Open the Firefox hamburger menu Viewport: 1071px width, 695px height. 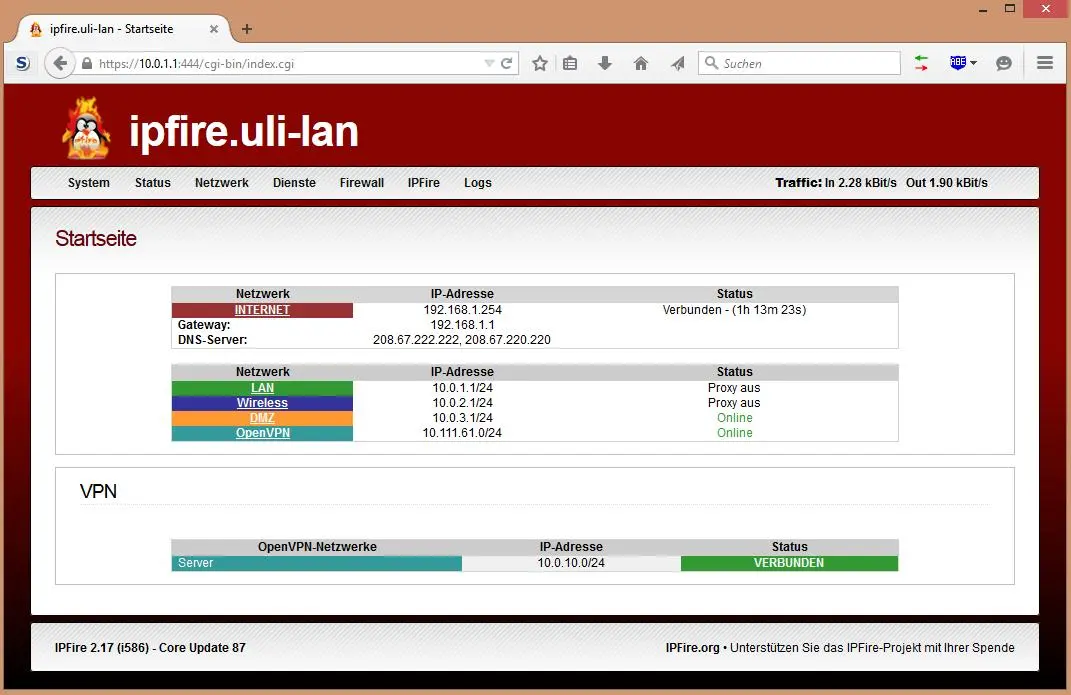pyautogui.click(x=1044, y=63)
